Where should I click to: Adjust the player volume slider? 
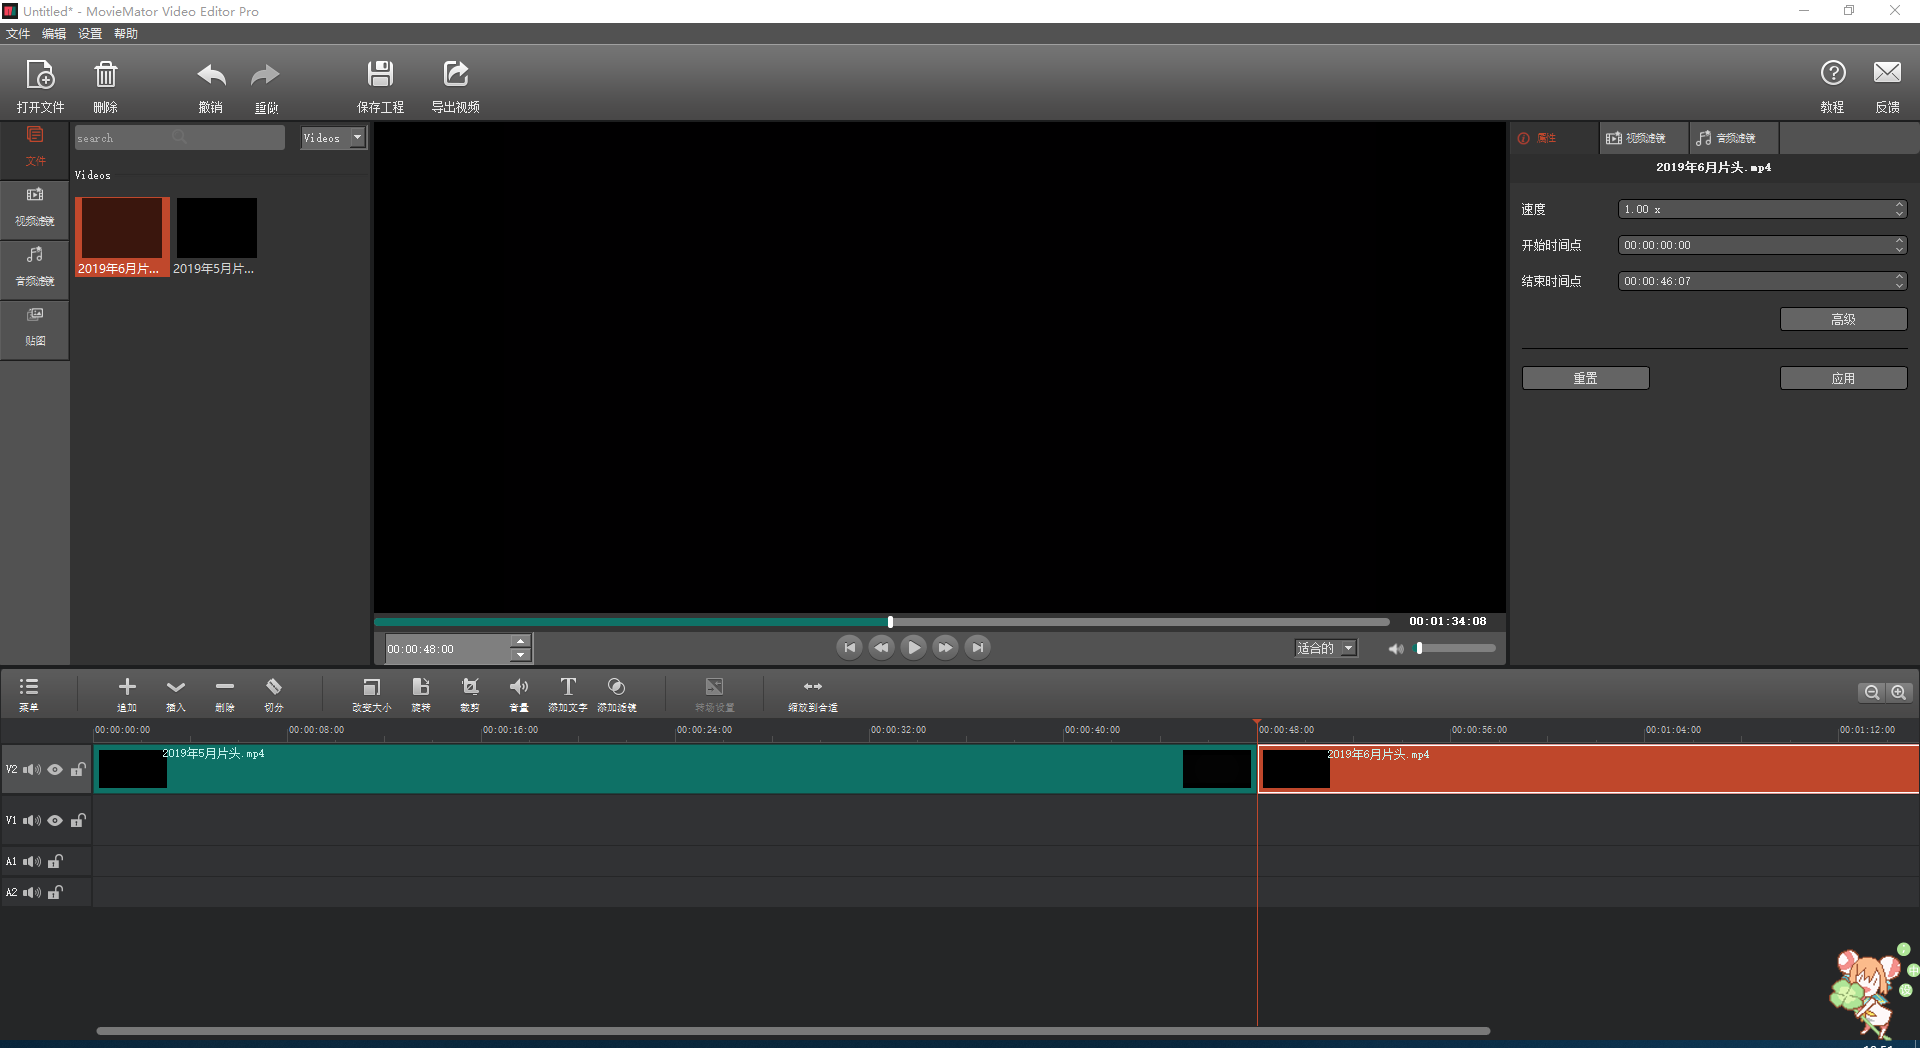1456,648
